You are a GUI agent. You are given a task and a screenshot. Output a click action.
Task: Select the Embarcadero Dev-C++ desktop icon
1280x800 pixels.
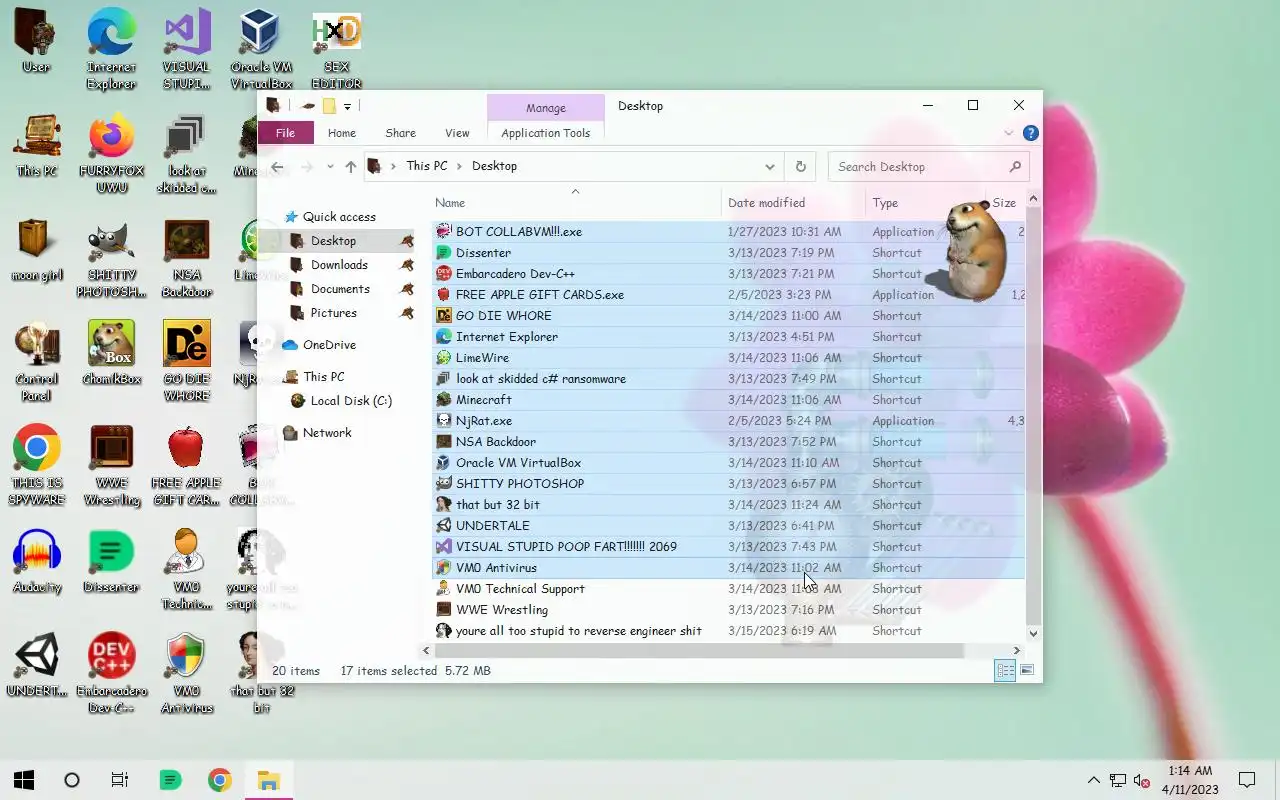tap(111, 674)
